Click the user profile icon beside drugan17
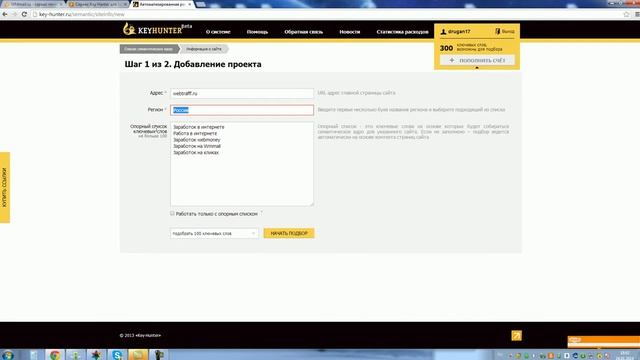Image resolution: width=640 pixels, height=360 pixels. [x=443, y=31]
